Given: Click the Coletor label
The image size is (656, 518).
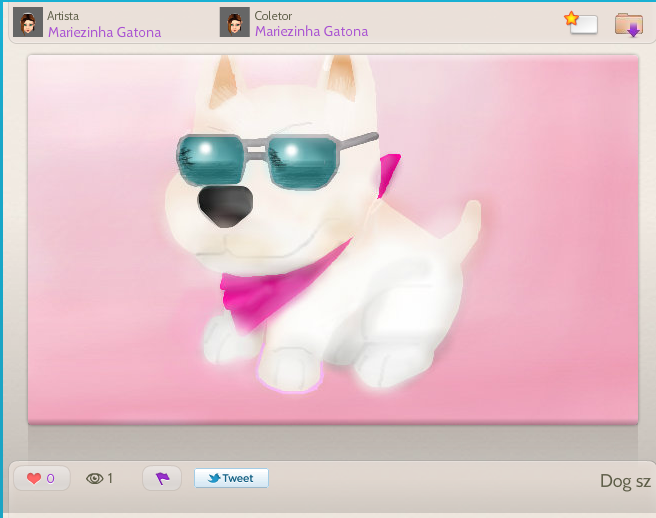Looking at the screenshot, I should pyautogui.click(x=273, y=16).
